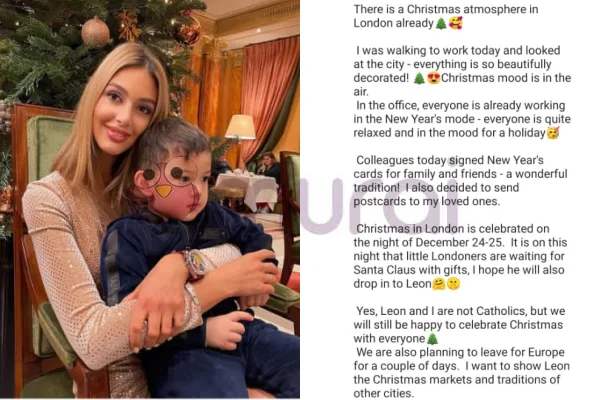Click the text 'We are also planning to leave'
The image size is (600, 400).
(441, 352)
